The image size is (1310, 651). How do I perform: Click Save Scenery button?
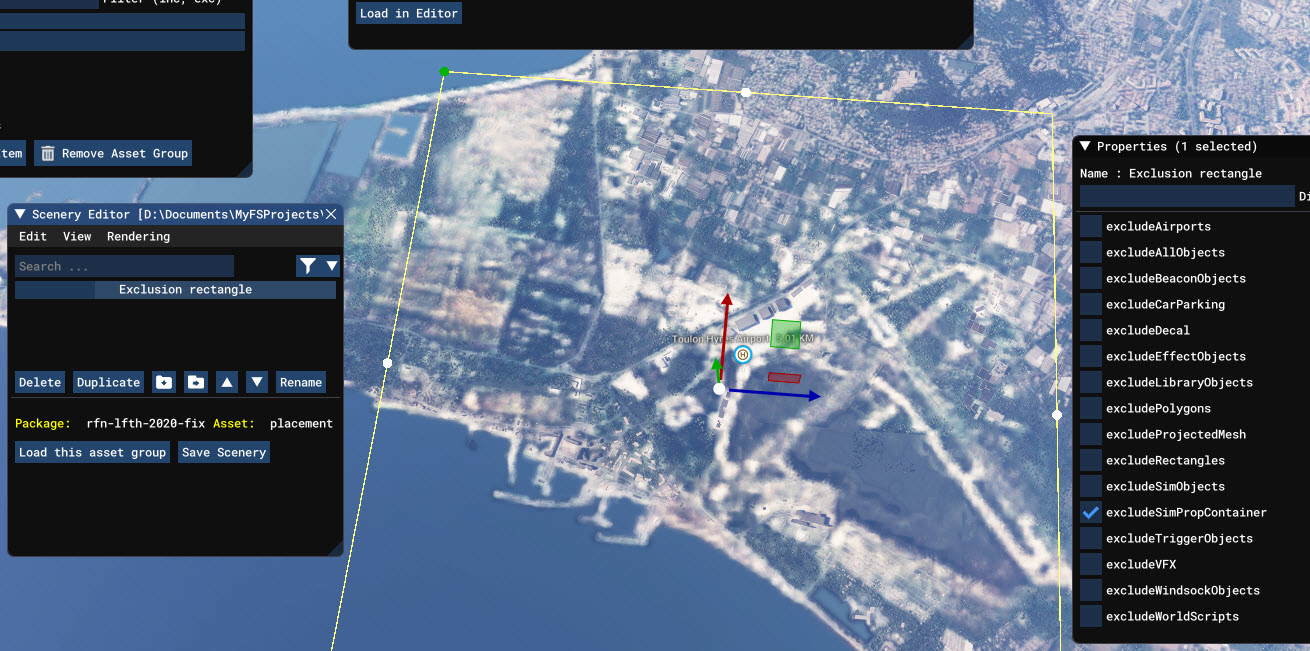(x=224, y=452)
